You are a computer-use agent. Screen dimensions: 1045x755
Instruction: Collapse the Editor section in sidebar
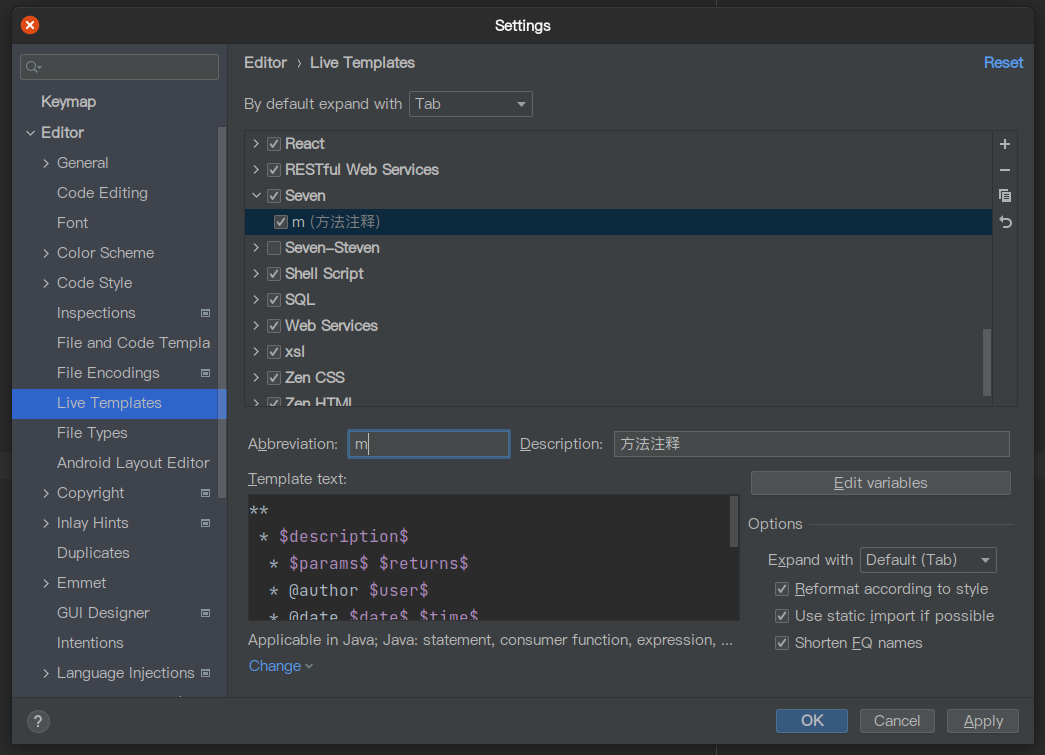point(31,133)
